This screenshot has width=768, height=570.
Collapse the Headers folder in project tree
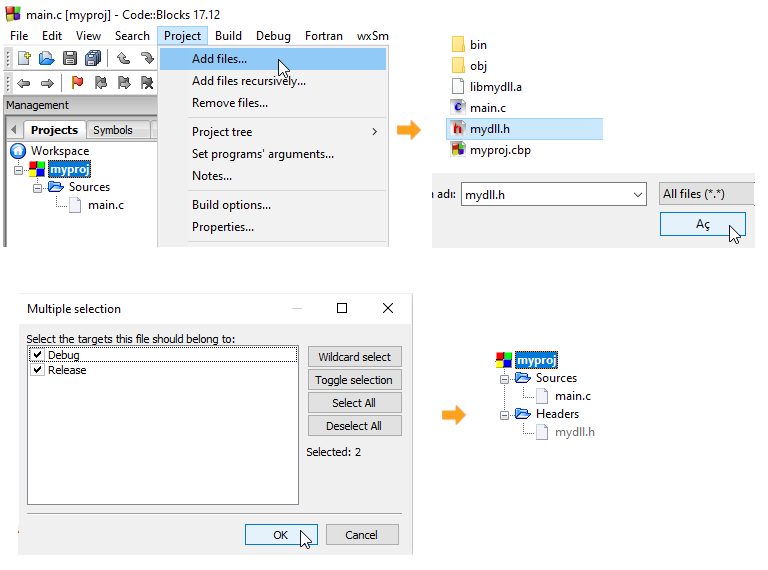click(x=504, y=415)
